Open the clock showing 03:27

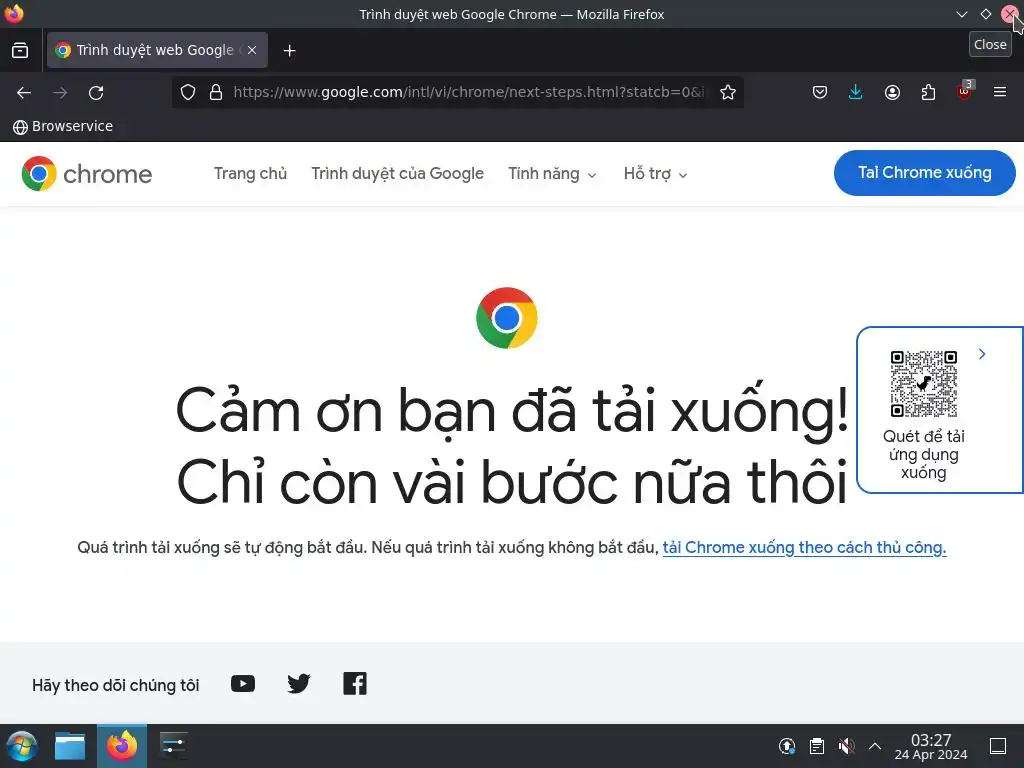click(x=931, y=746)
